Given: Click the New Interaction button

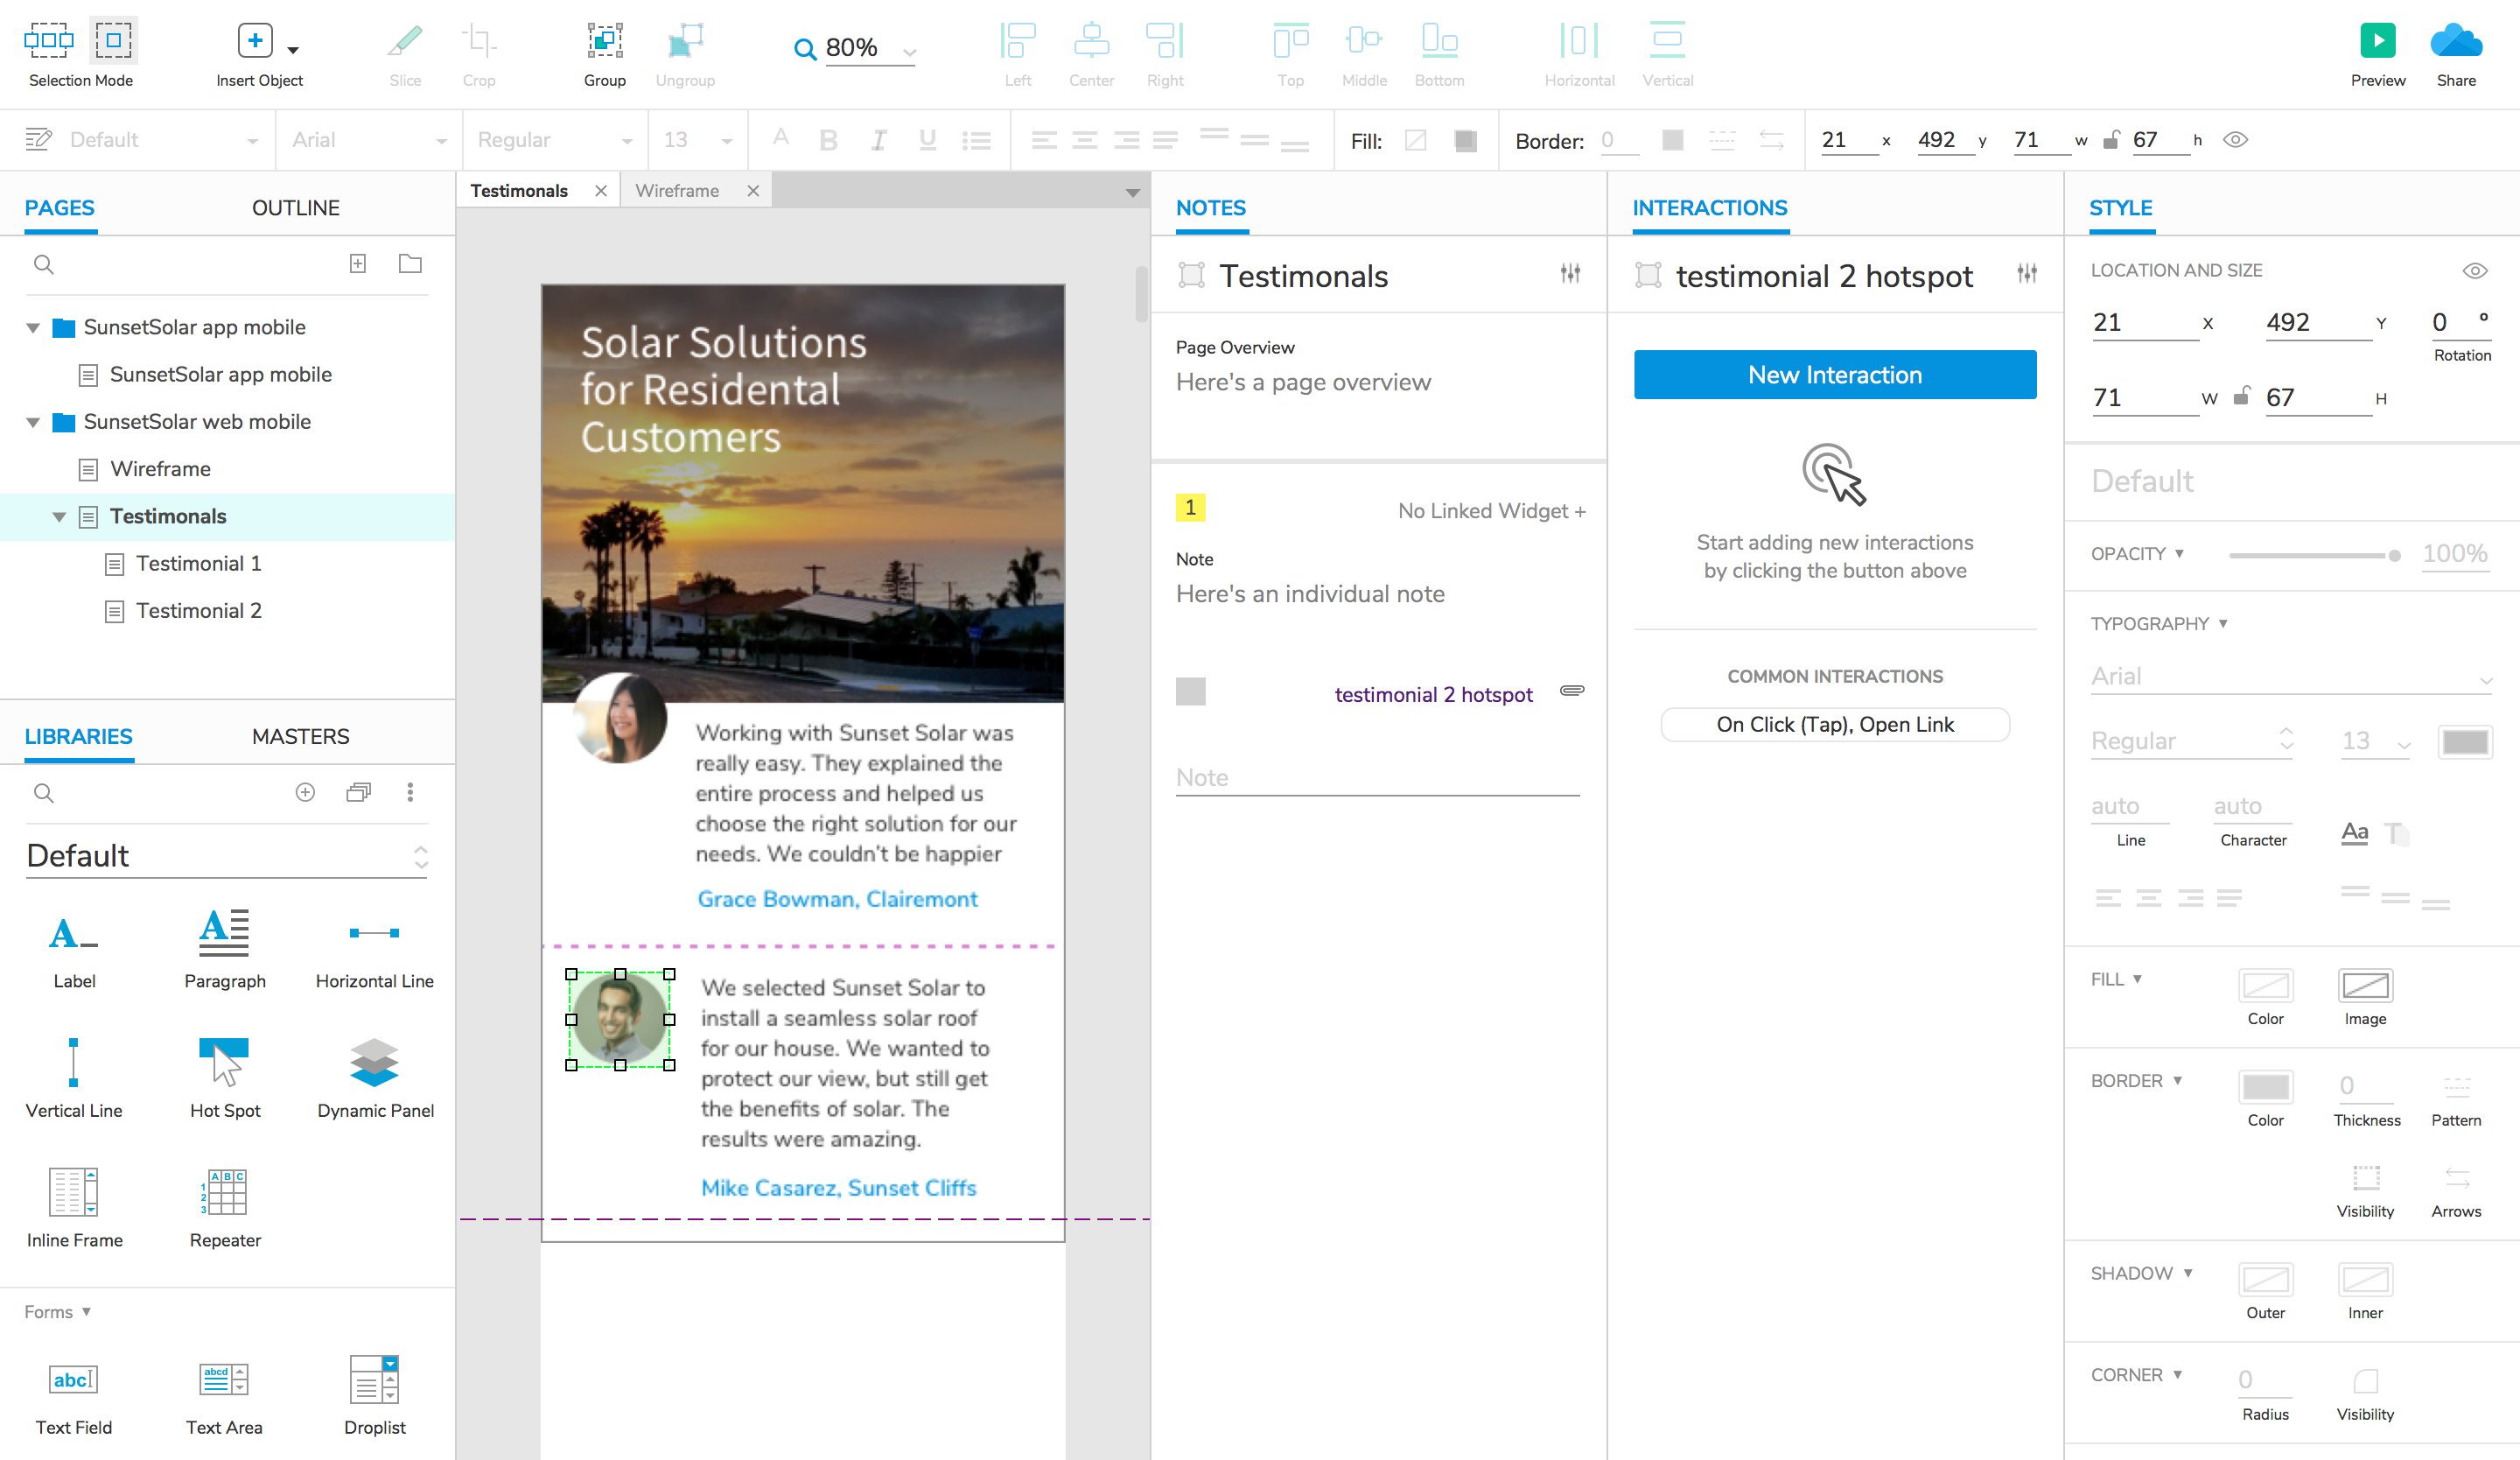Looking at the screenshot, I should pyautogui.click(x=1834, y=375).
